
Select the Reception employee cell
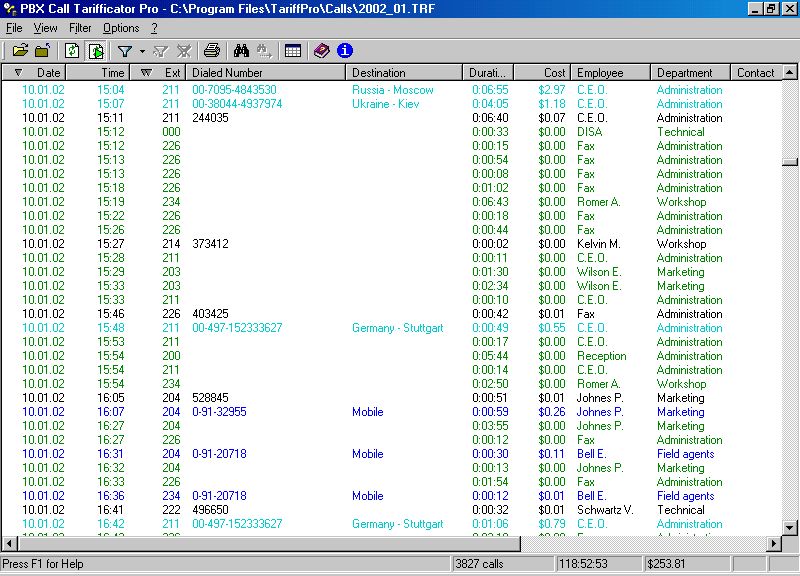(602, 356)
